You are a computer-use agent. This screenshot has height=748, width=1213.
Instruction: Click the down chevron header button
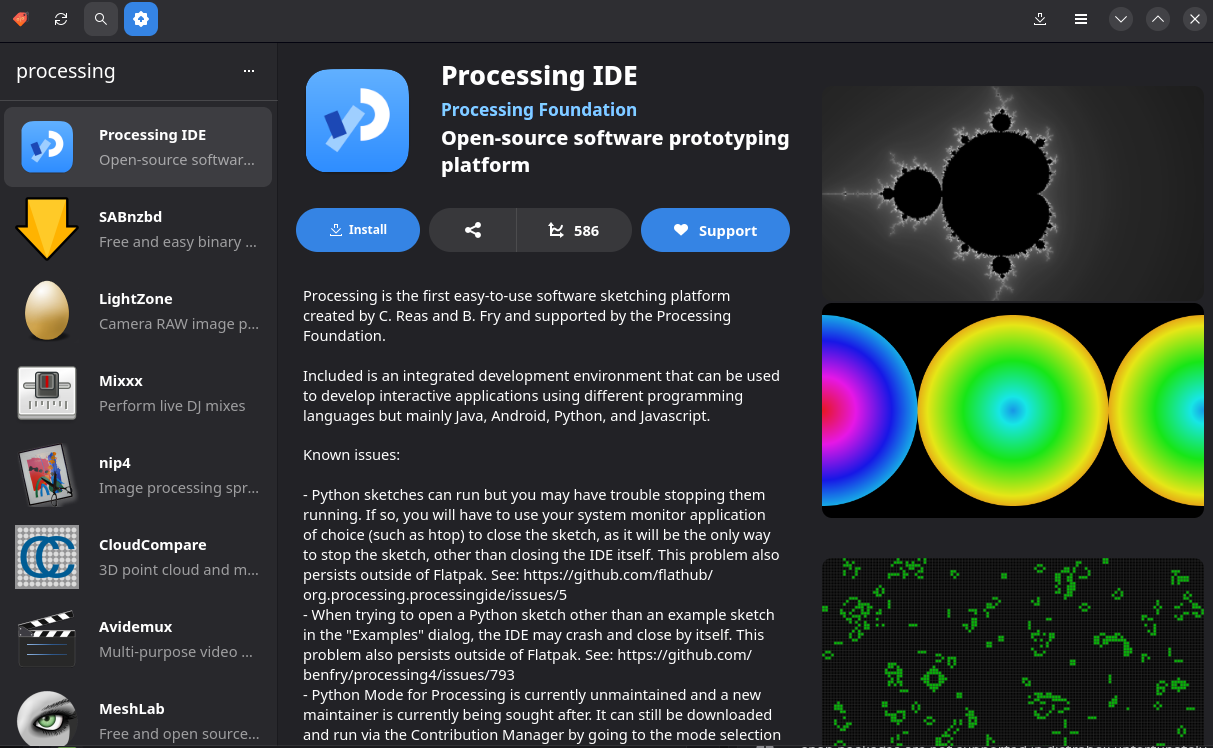[x=1121, y=19]
